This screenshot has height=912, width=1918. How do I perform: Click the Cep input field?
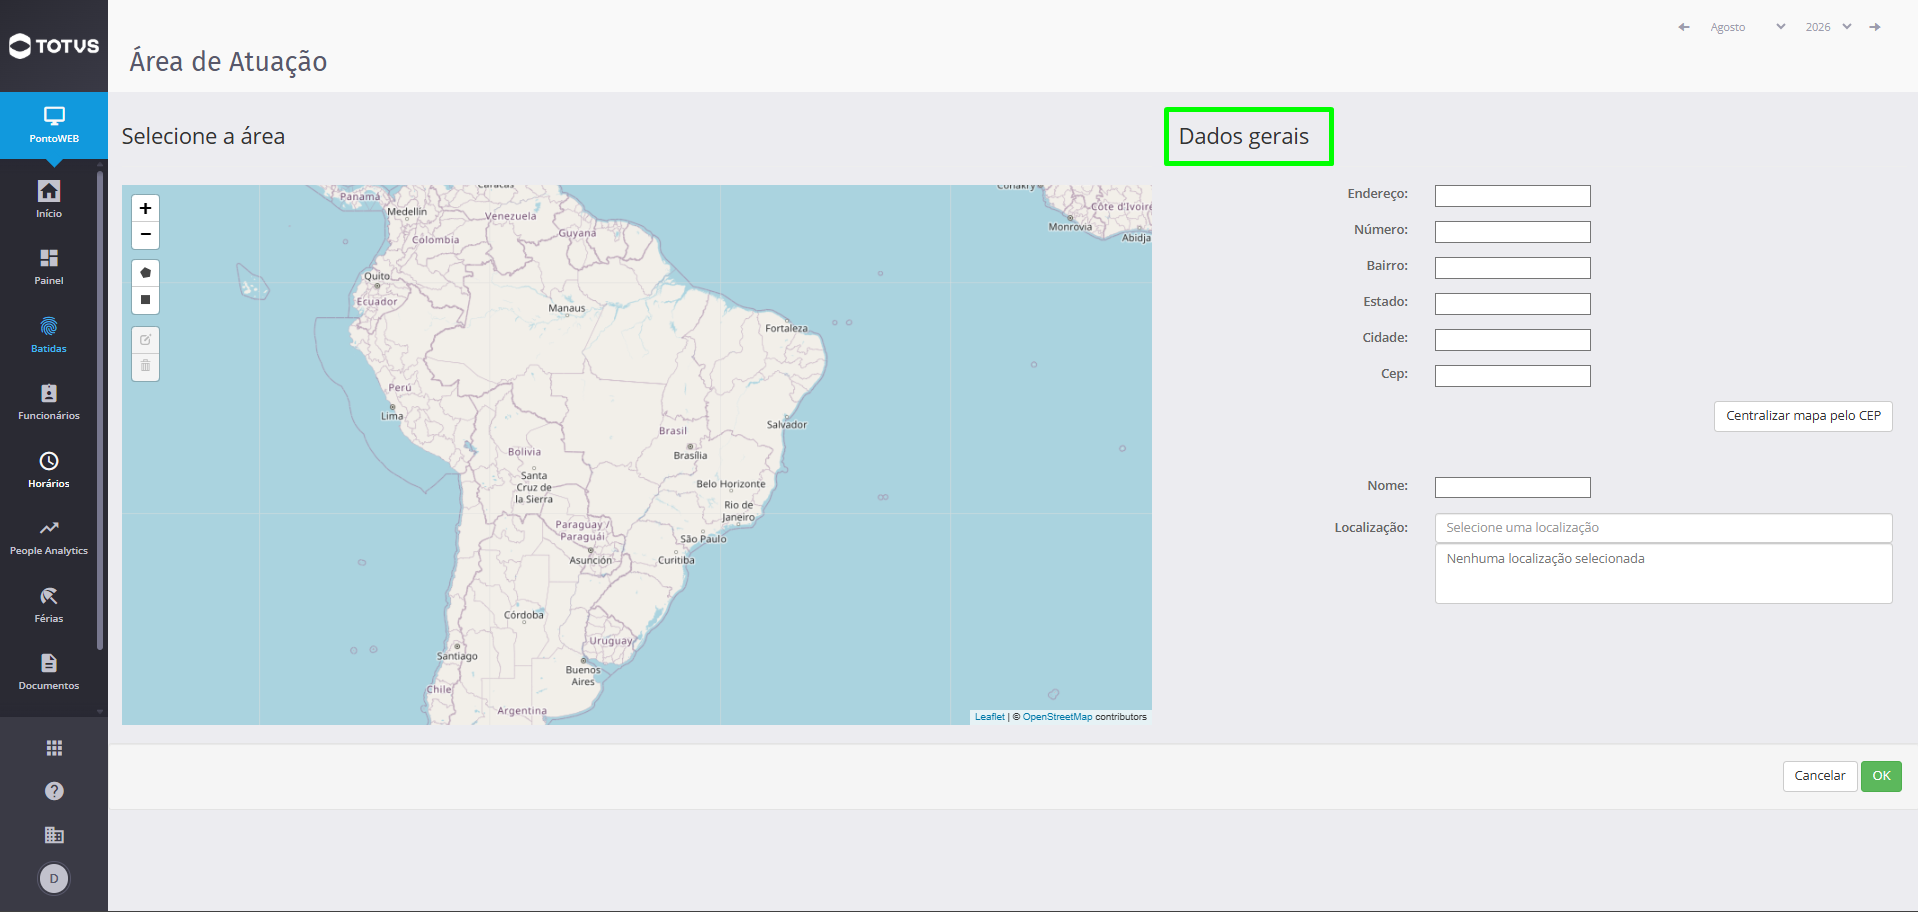(1512, 376)
